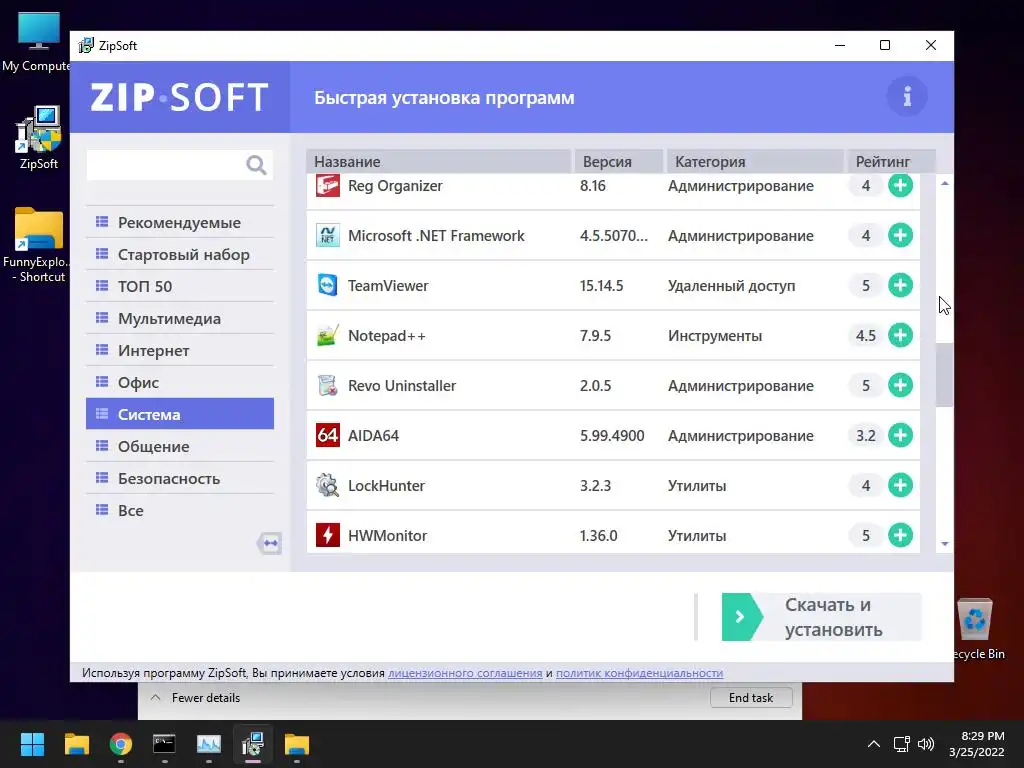This screenshot has width=1024, height=768.
Task: Open the info button in the header
Action: (x=906, y=97)
